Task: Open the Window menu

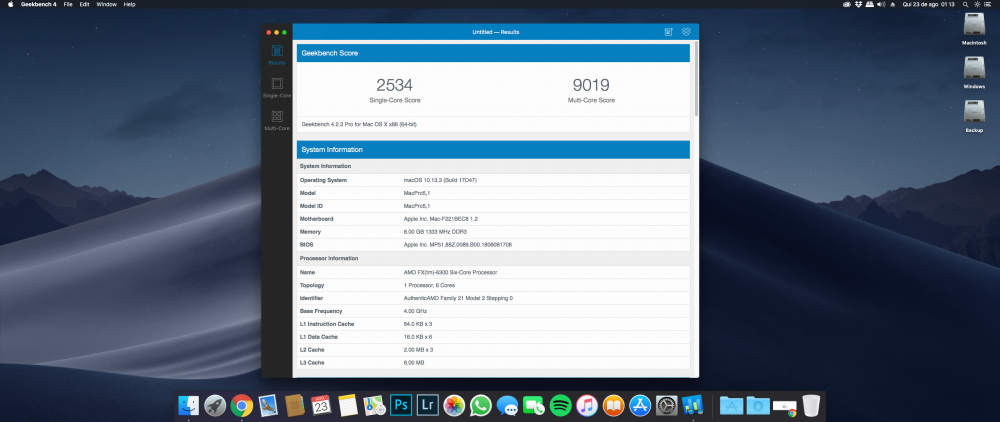Action: 107,4
